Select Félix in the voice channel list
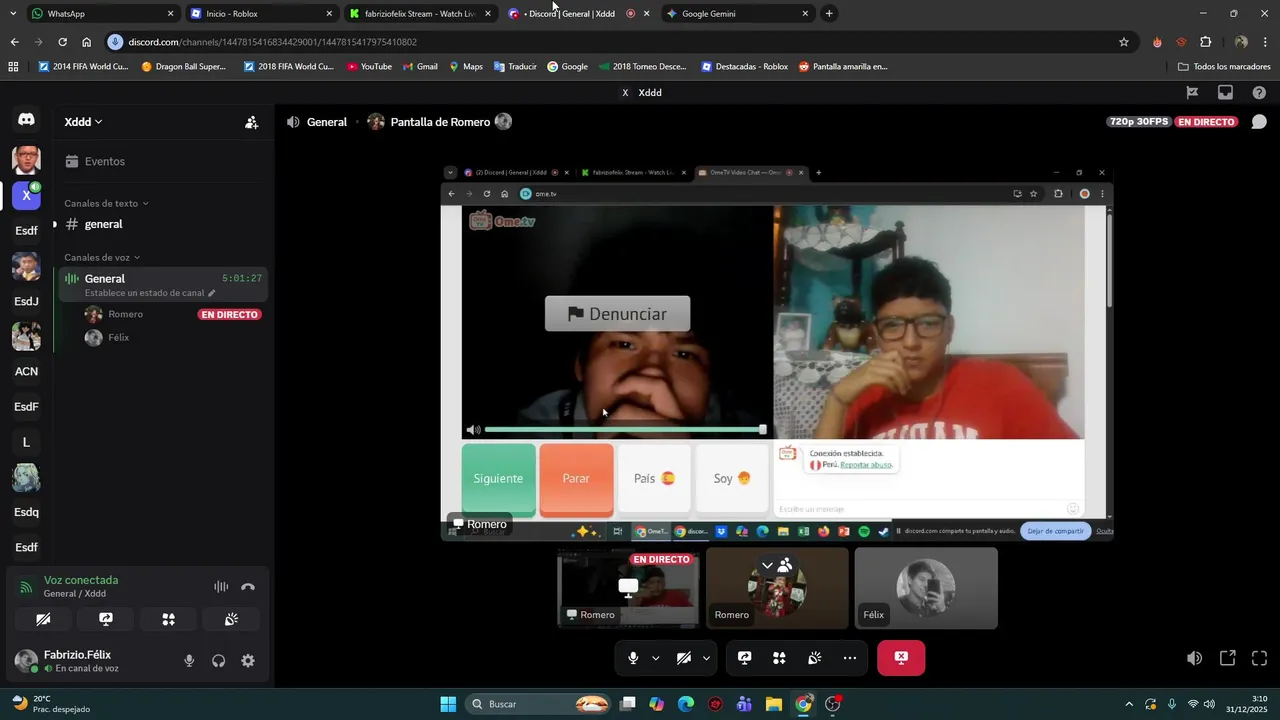This screenshot has height=720, width=1280. 118,337
